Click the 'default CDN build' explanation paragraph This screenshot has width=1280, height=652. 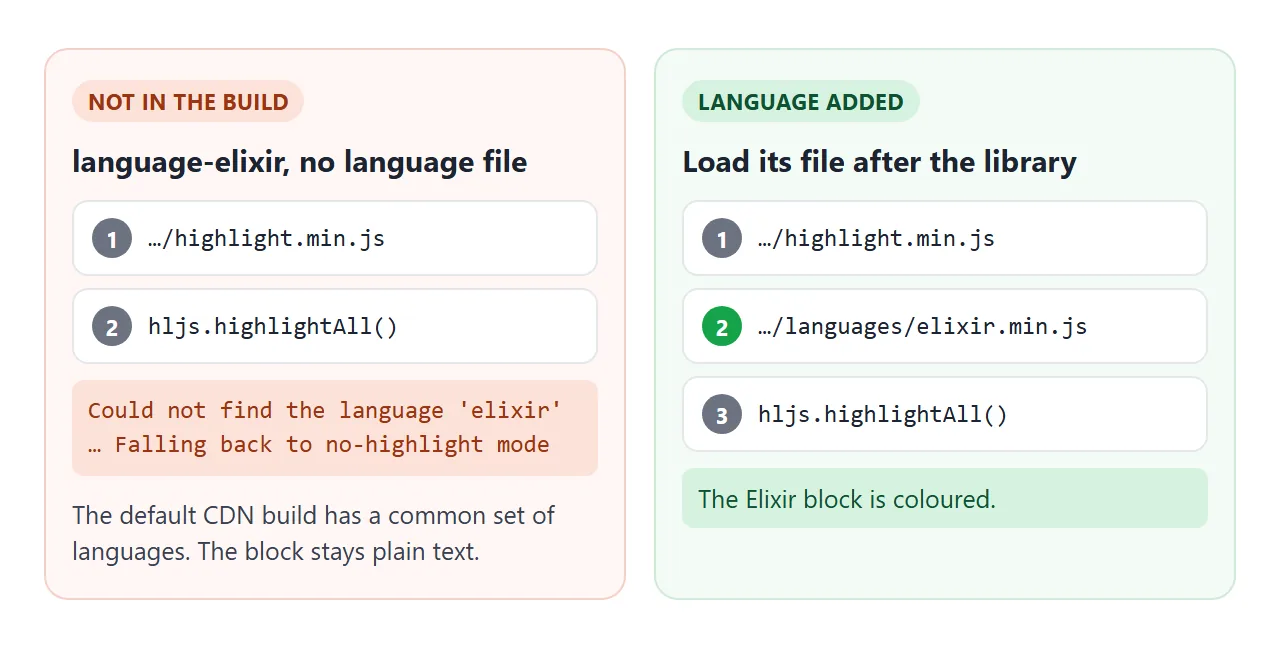[x=314, y=533]
